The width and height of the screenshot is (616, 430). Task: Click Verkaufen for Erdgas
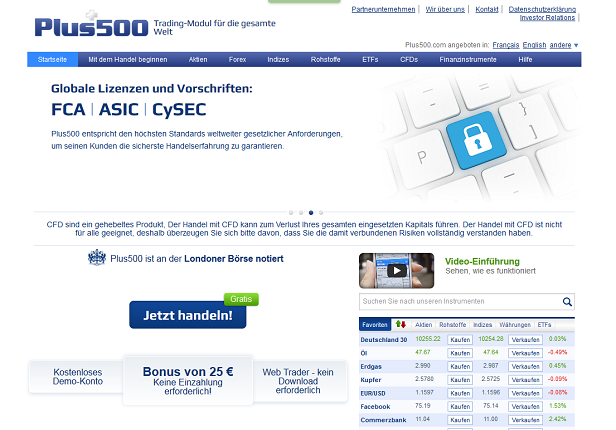(x=525, y=366)
